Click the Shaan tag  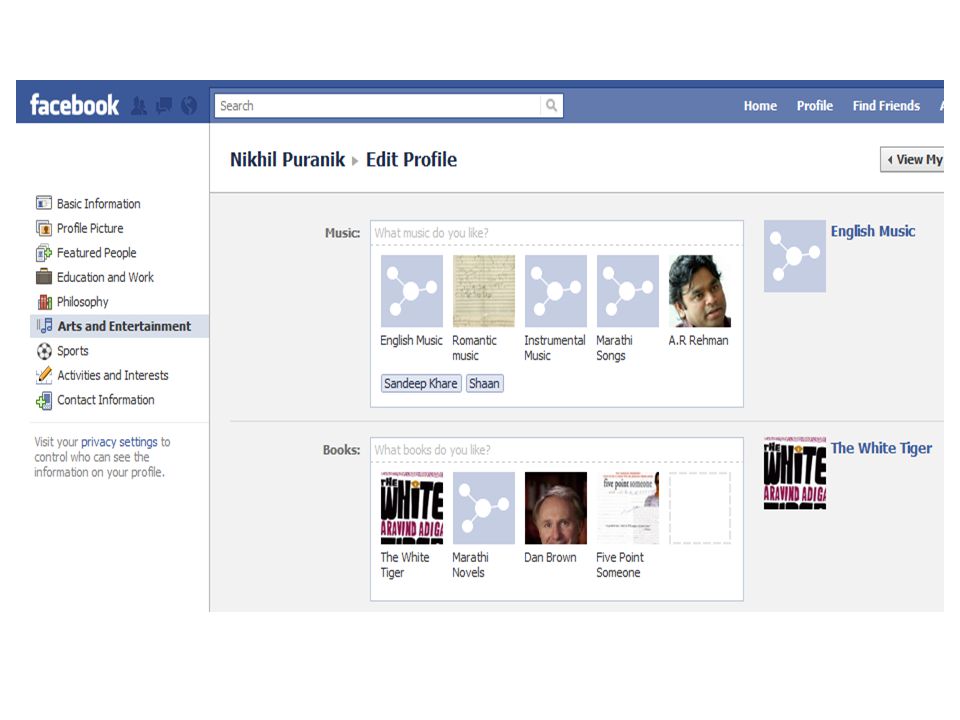(x=484, y=383)
